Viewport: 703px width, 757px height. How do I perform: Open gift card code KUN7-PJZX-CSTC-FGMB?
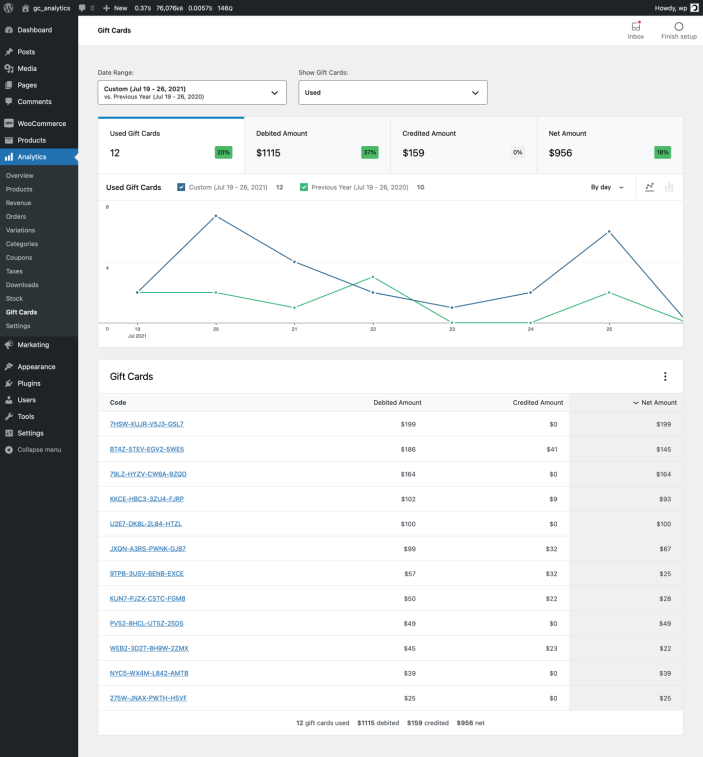tap(147, 599)
